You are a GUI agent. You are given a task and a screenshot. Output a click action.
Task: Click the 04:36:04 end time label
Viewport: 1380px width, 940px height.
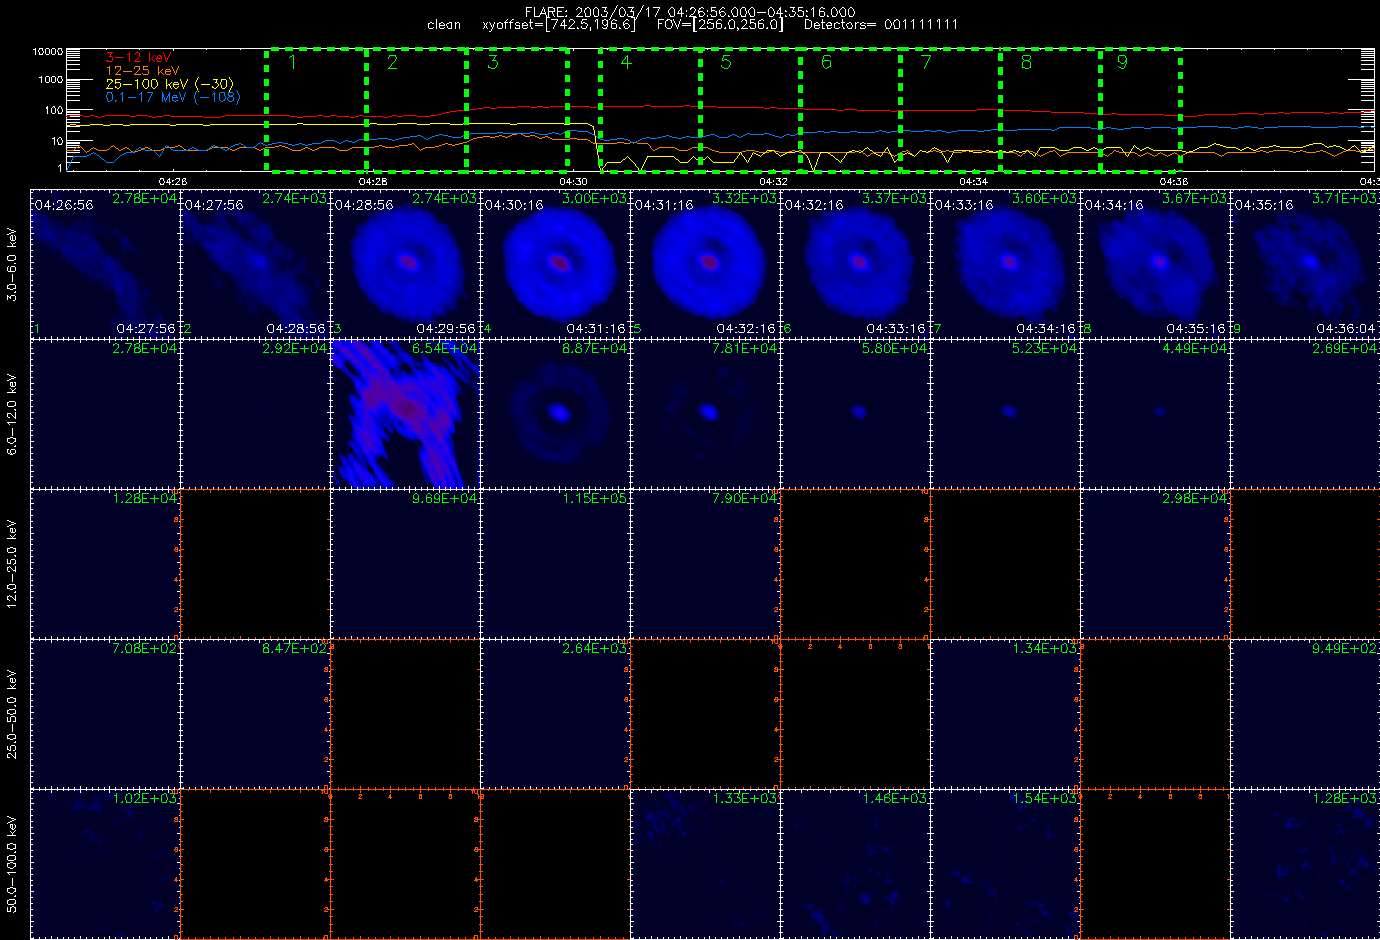point(1346,328)
